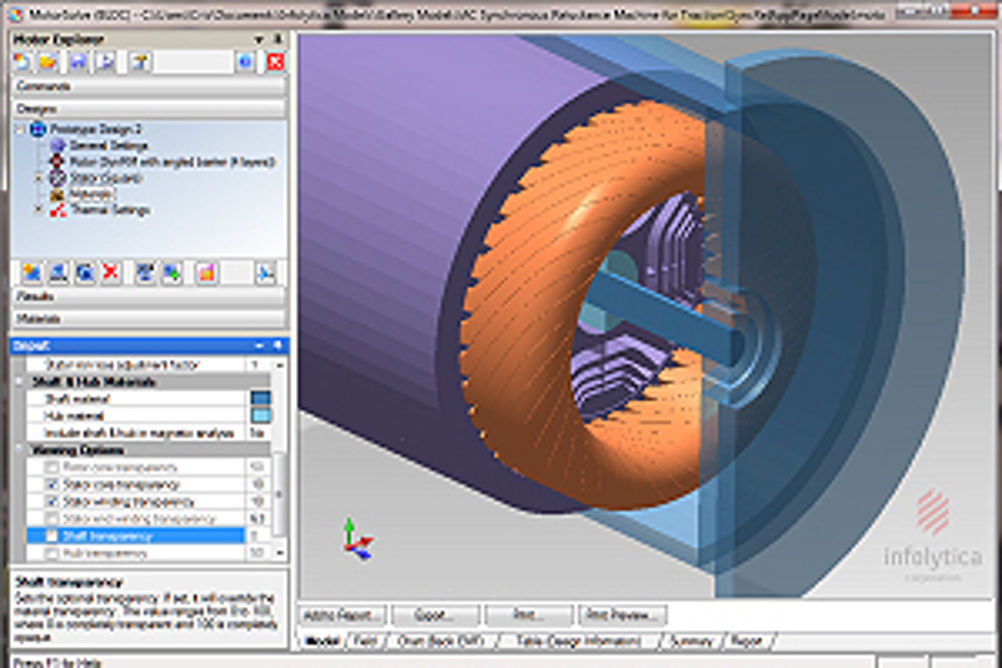Collapse the Prototype Design 2 tree node
Screen dimensions: 1002x668
click(20, 130)
